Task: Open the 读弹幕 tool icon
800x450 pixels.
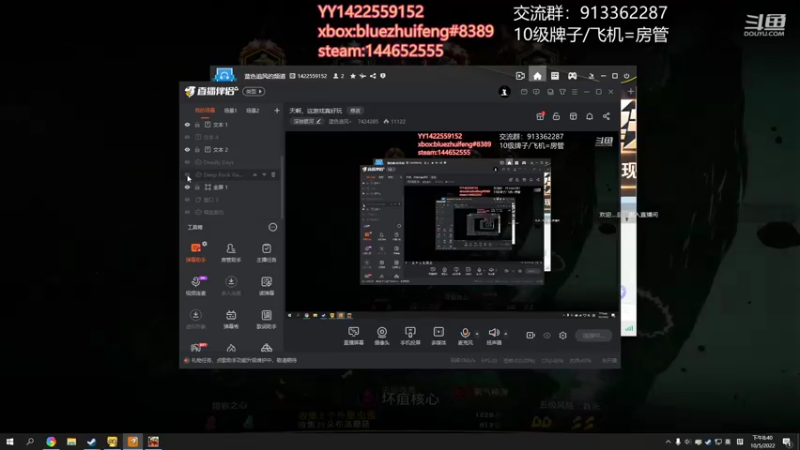Action: tap(266, 286)
